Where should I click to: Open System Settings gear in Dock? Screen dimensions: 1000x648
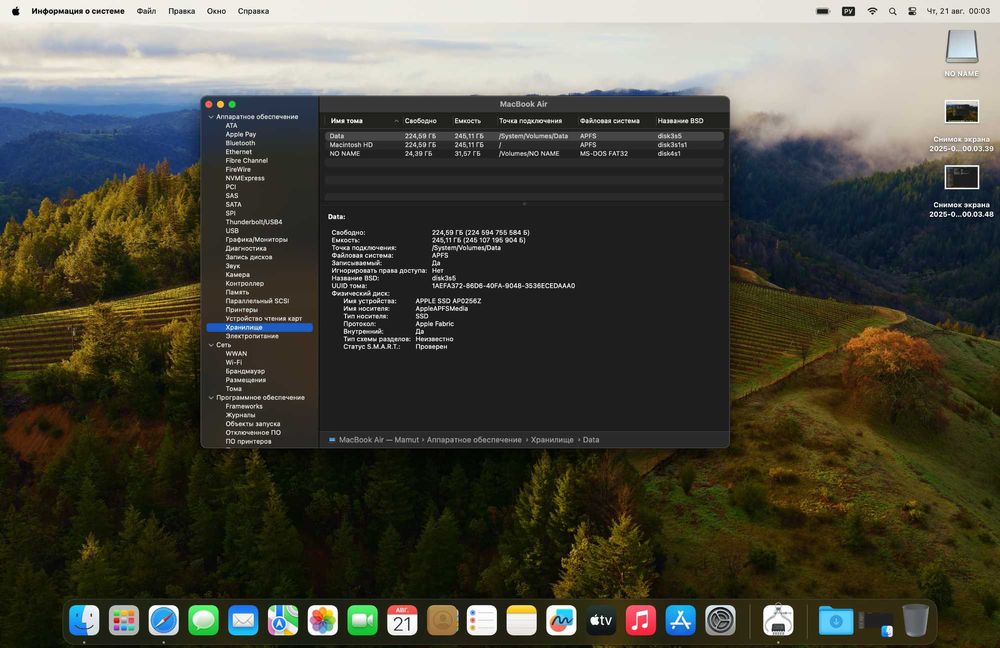coord(721,620)
